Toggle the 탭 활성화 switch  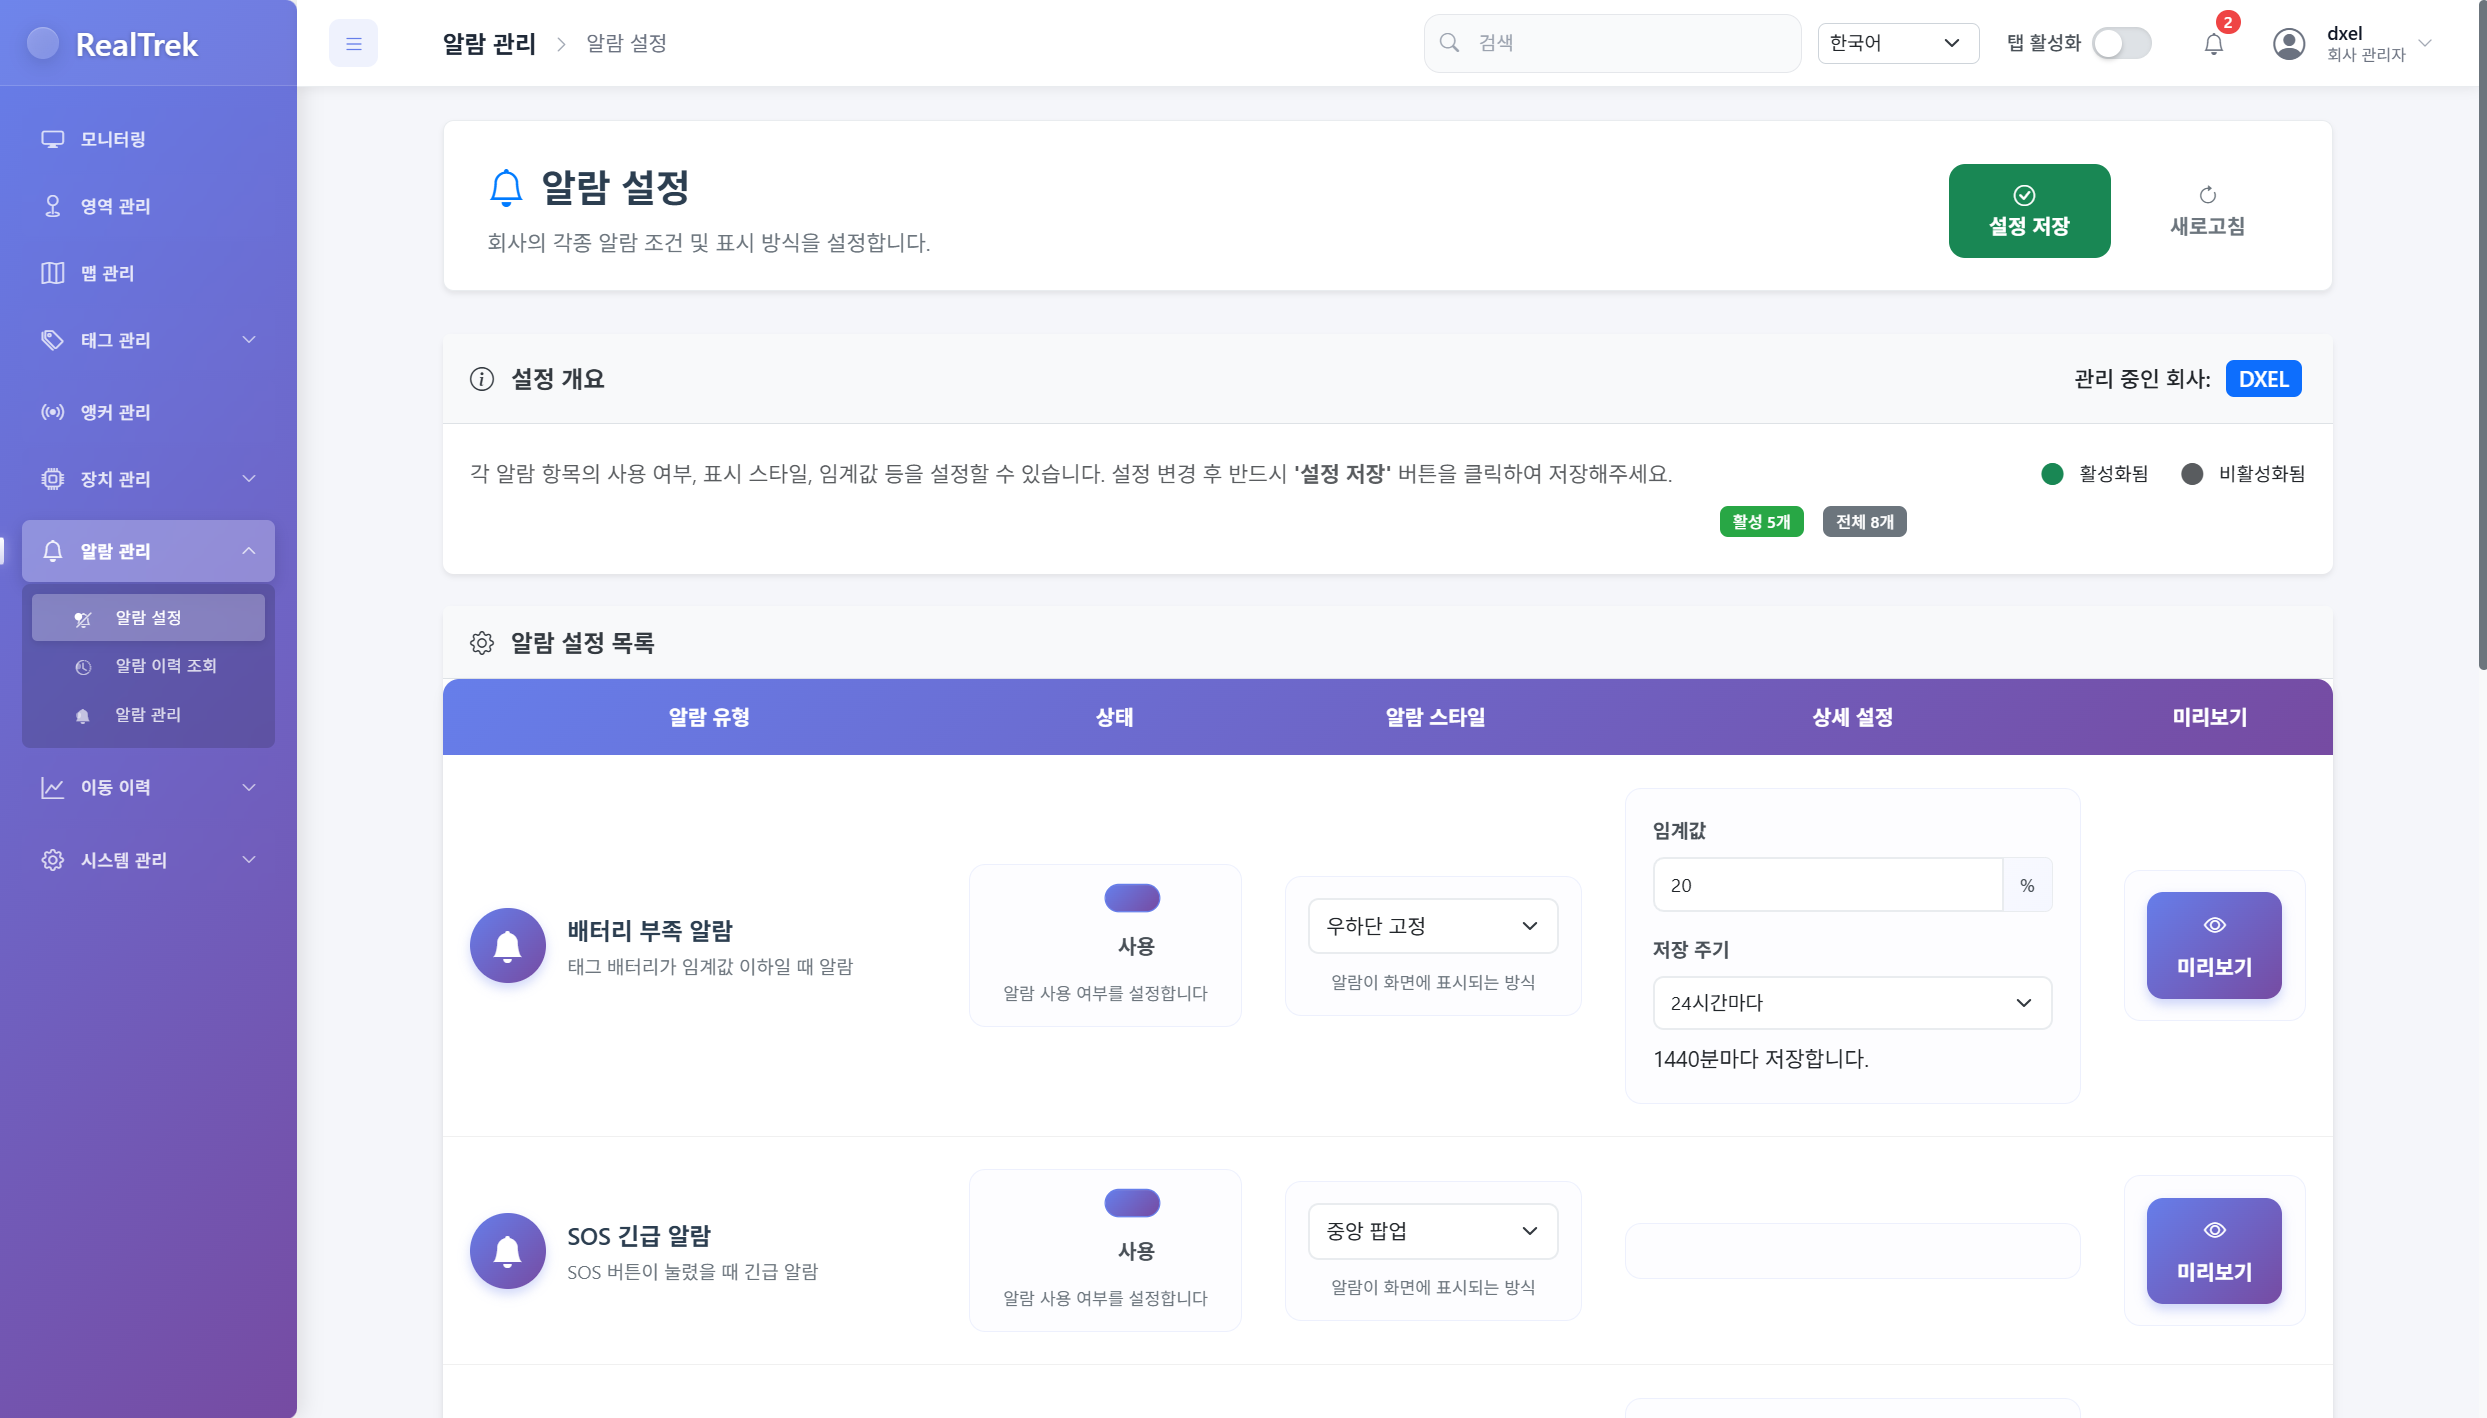2121,44
